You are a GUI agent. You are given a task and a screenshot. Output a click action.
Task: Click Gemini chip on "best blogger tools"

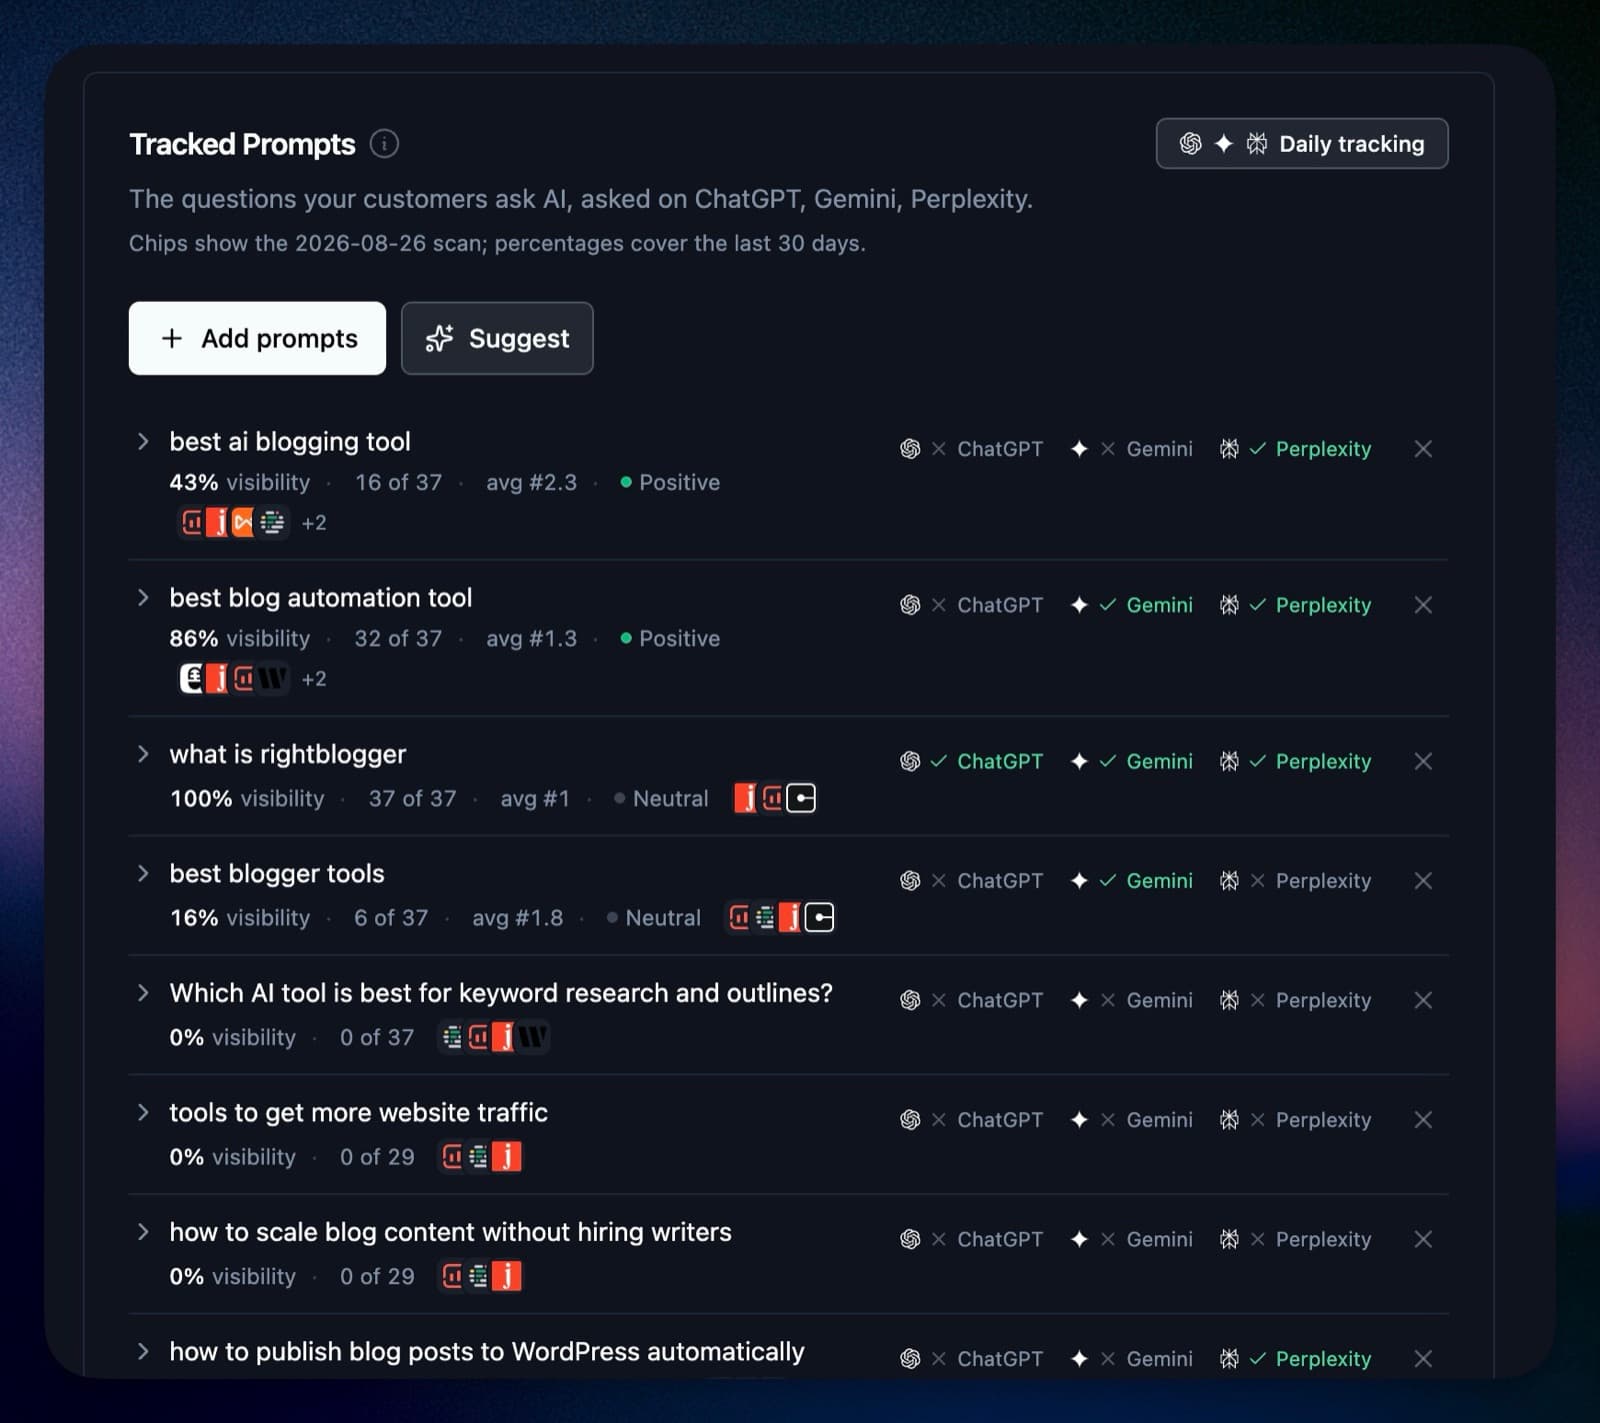(x=1131, y=881)
